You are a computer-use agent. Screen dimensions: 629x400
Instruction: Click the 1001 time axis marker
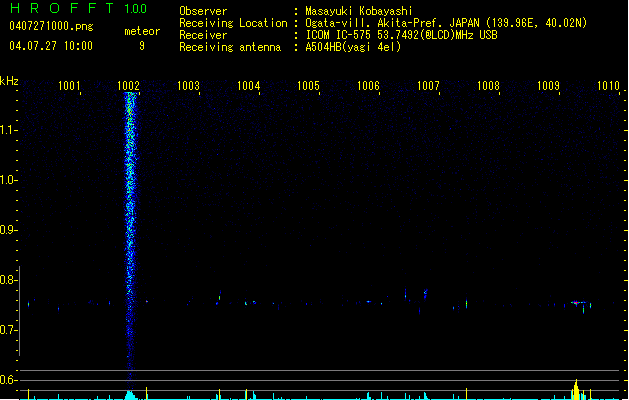(69, 86)
